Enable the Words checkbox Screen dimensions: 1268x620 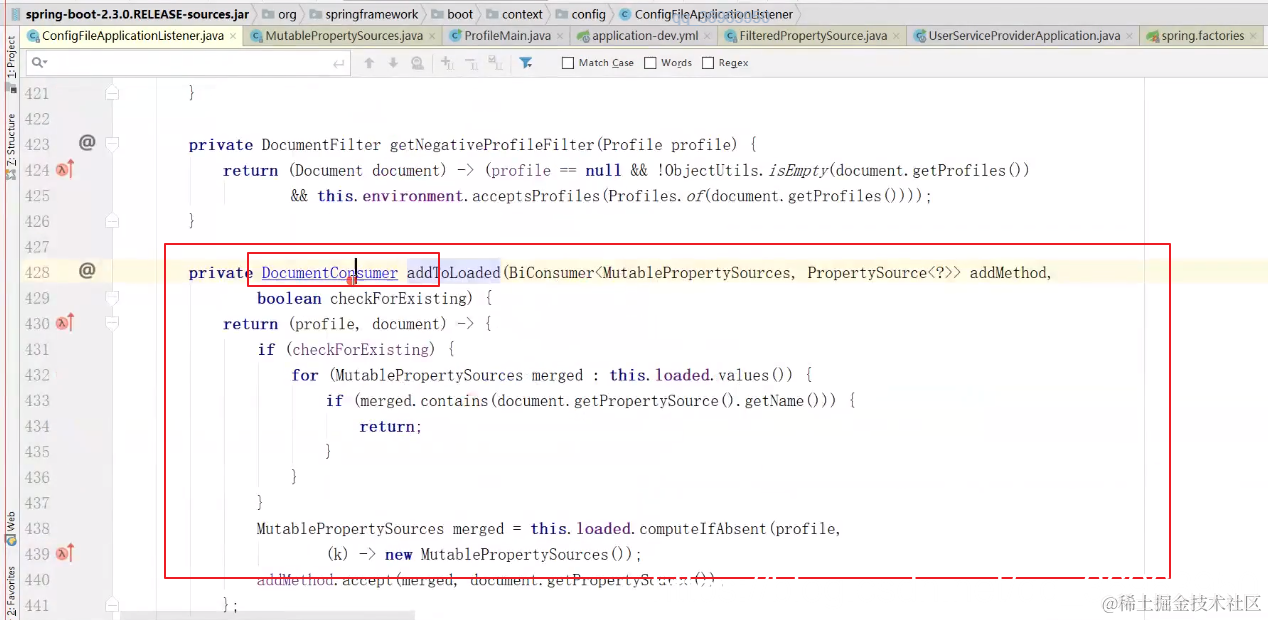(x=650, y=63)
